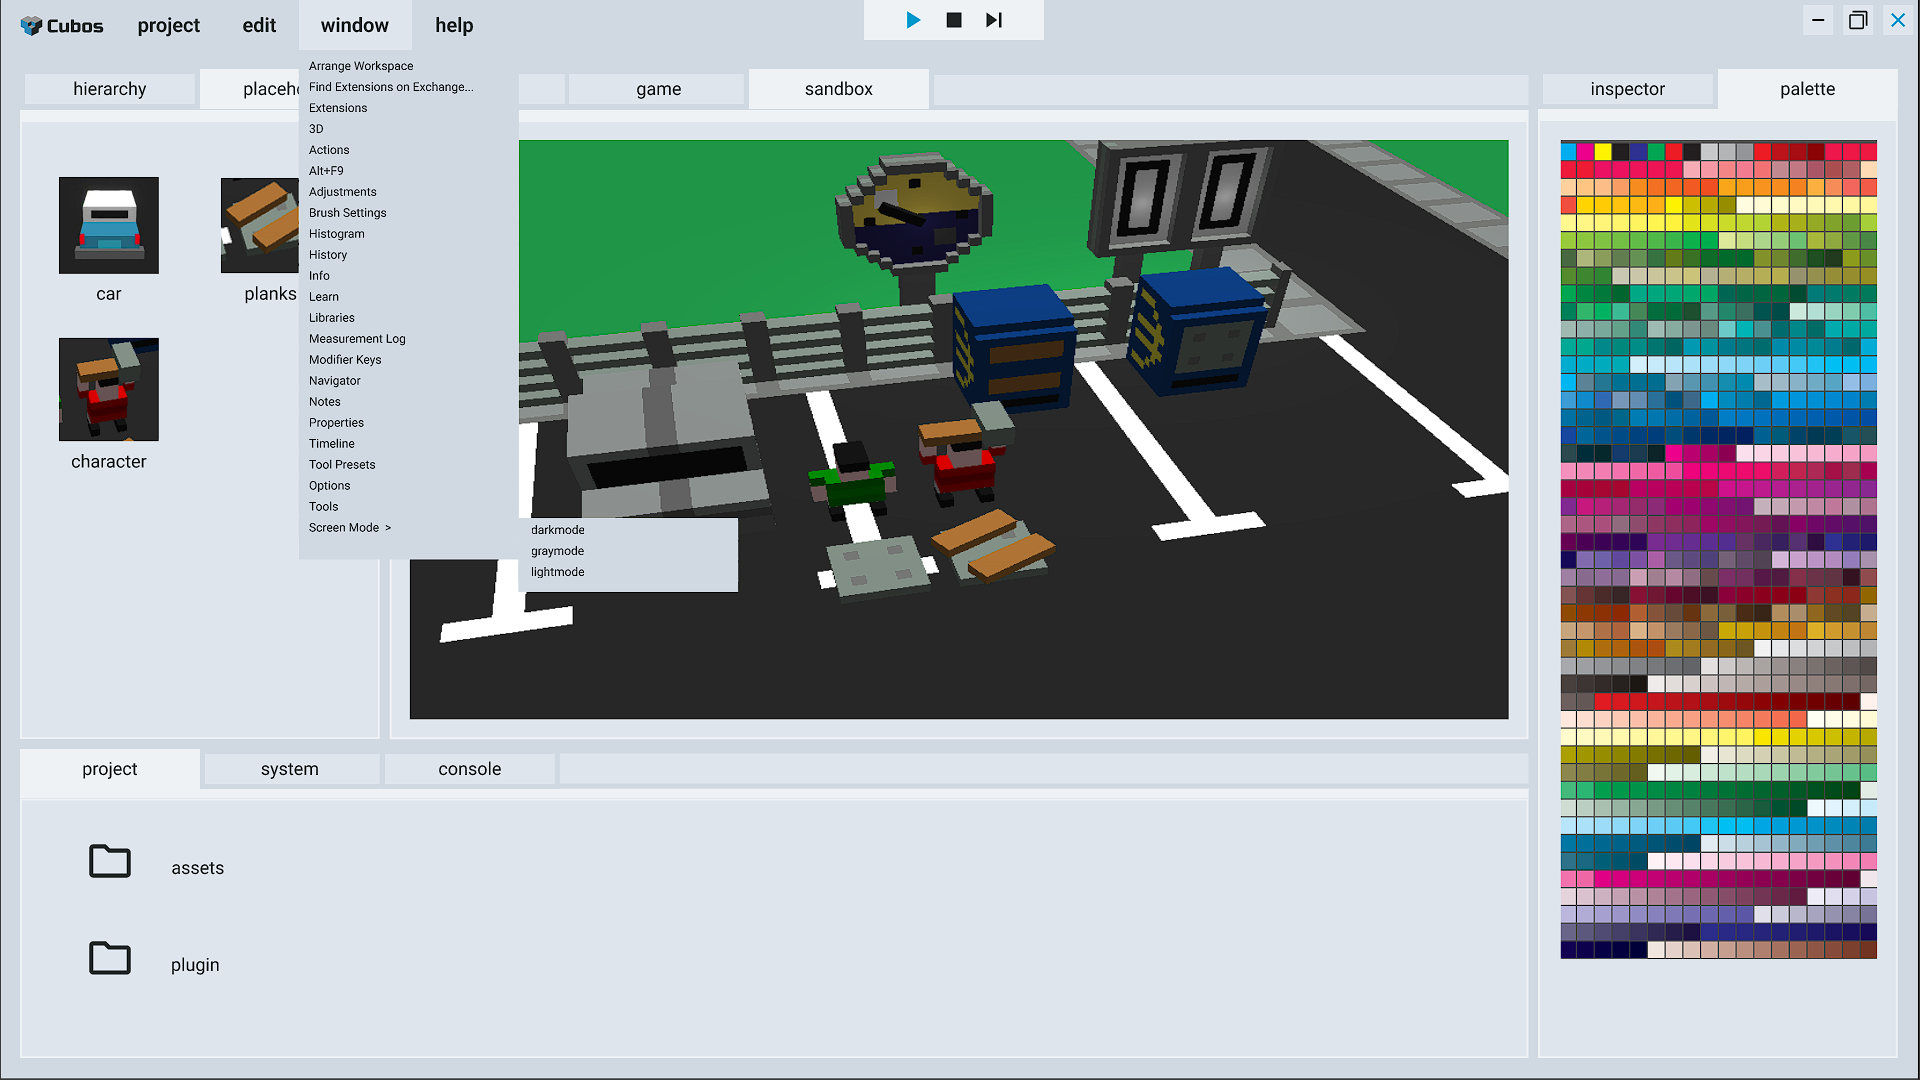The image size is (1920, 1080).
Task: Start playback with the play button
Action: [913, 20]
